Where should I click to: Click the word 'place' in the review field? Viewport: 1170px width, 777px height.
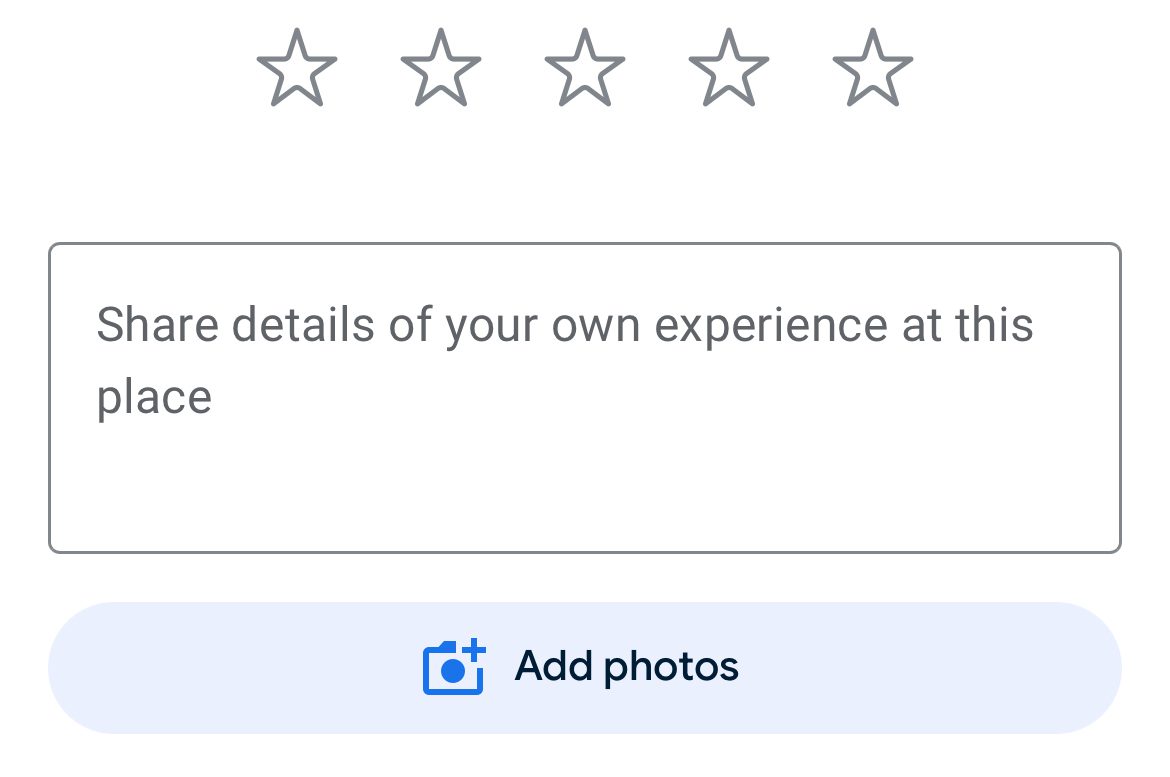(x=154, y=398)
